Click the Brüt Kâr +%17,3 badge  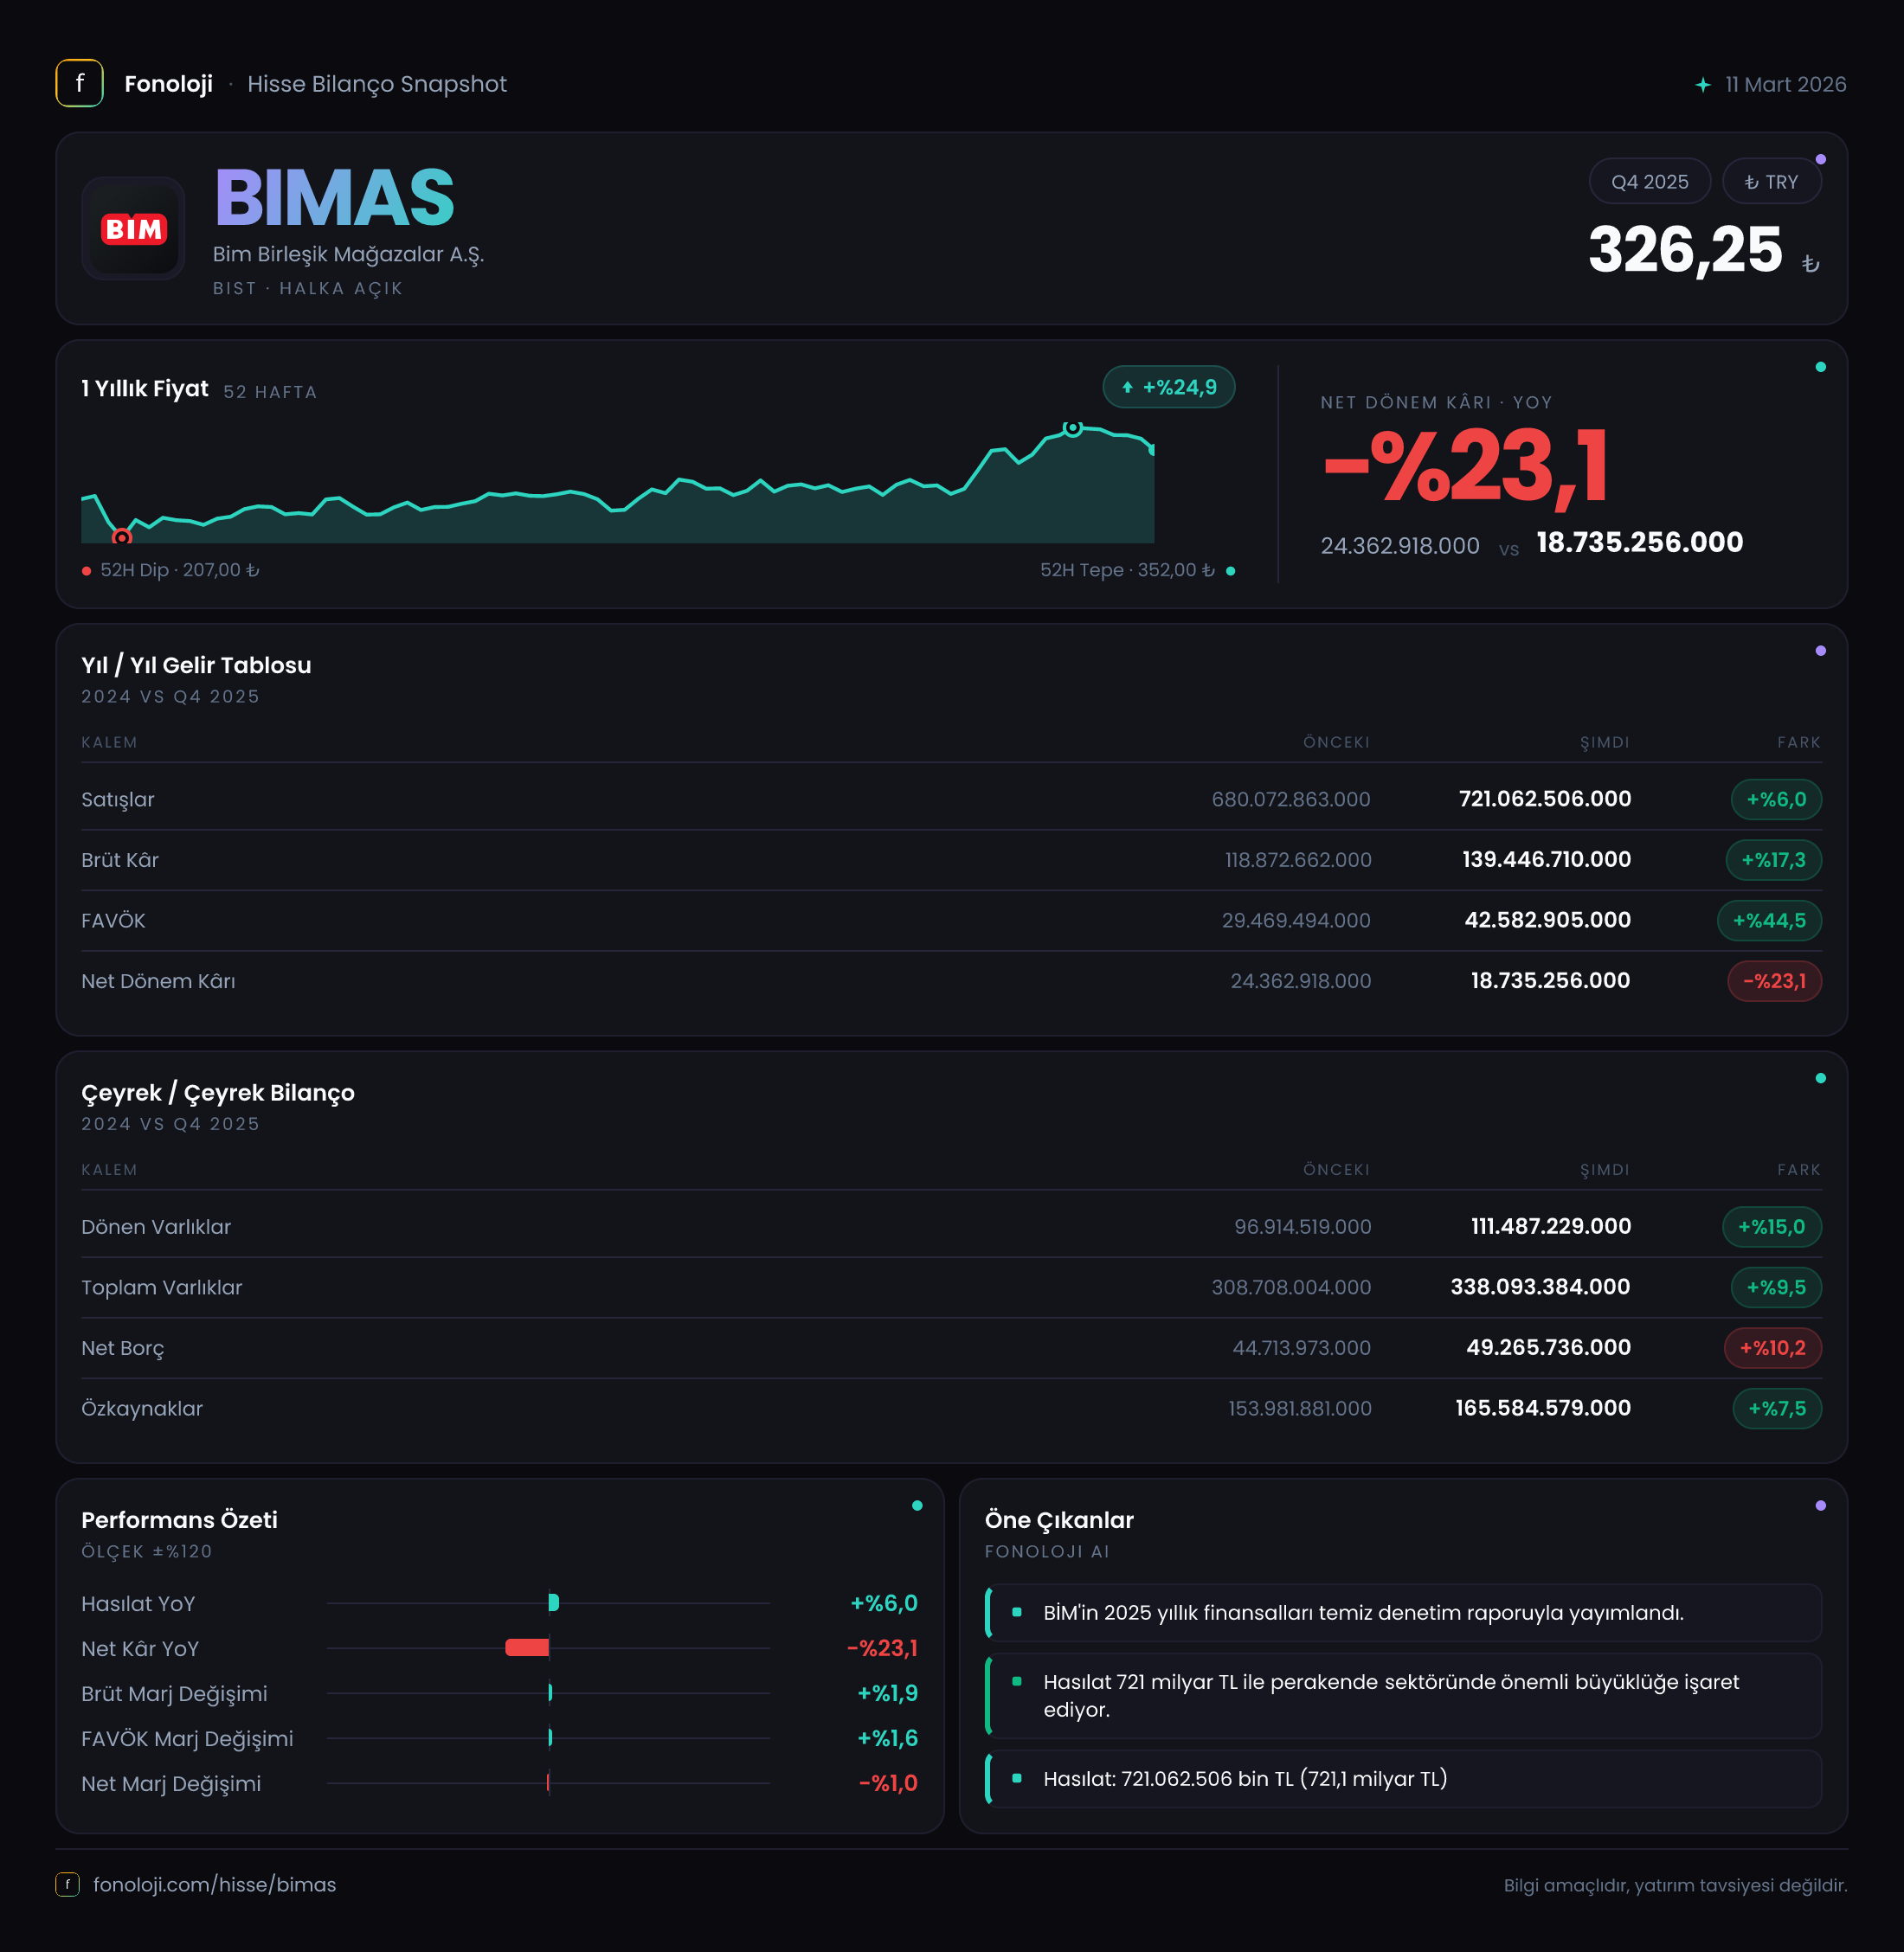(1773, 860)
